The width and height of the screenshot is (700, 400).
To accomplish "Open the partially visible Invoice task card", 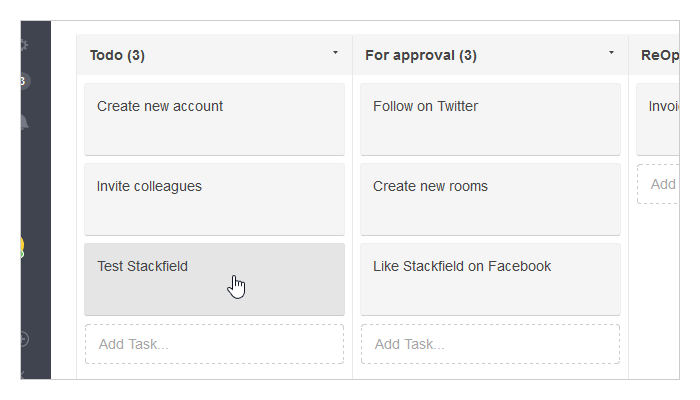I will 658,119.
